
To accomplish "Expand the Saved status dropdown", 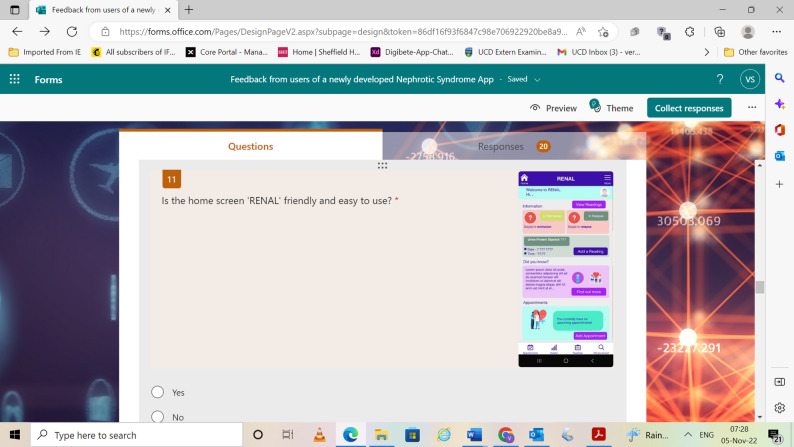I will point(537,79).
